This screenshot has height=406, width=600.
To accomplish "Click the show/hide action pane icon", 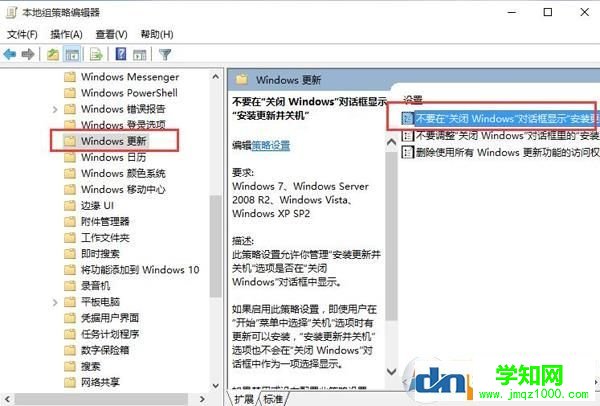I will pyautogui.click(x=139, y=55).
